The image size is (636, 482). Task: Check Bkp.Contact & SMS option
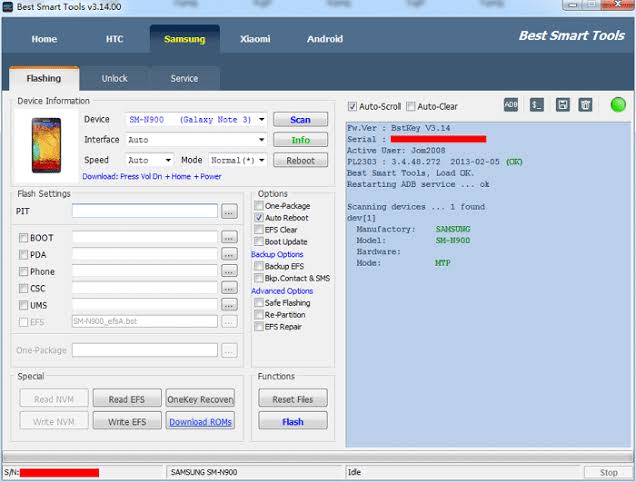pyautogui.click(x=259, y=278)
